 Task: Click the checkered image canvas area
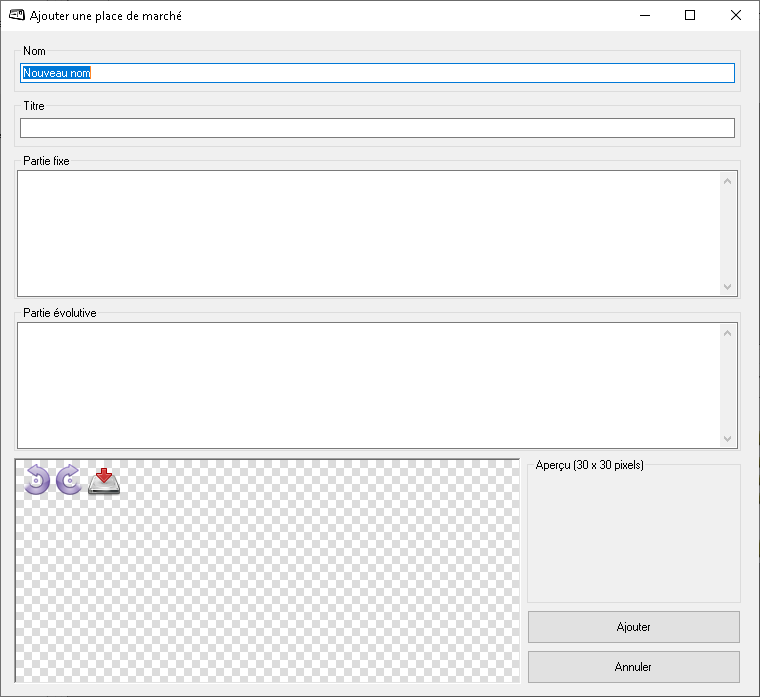point(268,590)
